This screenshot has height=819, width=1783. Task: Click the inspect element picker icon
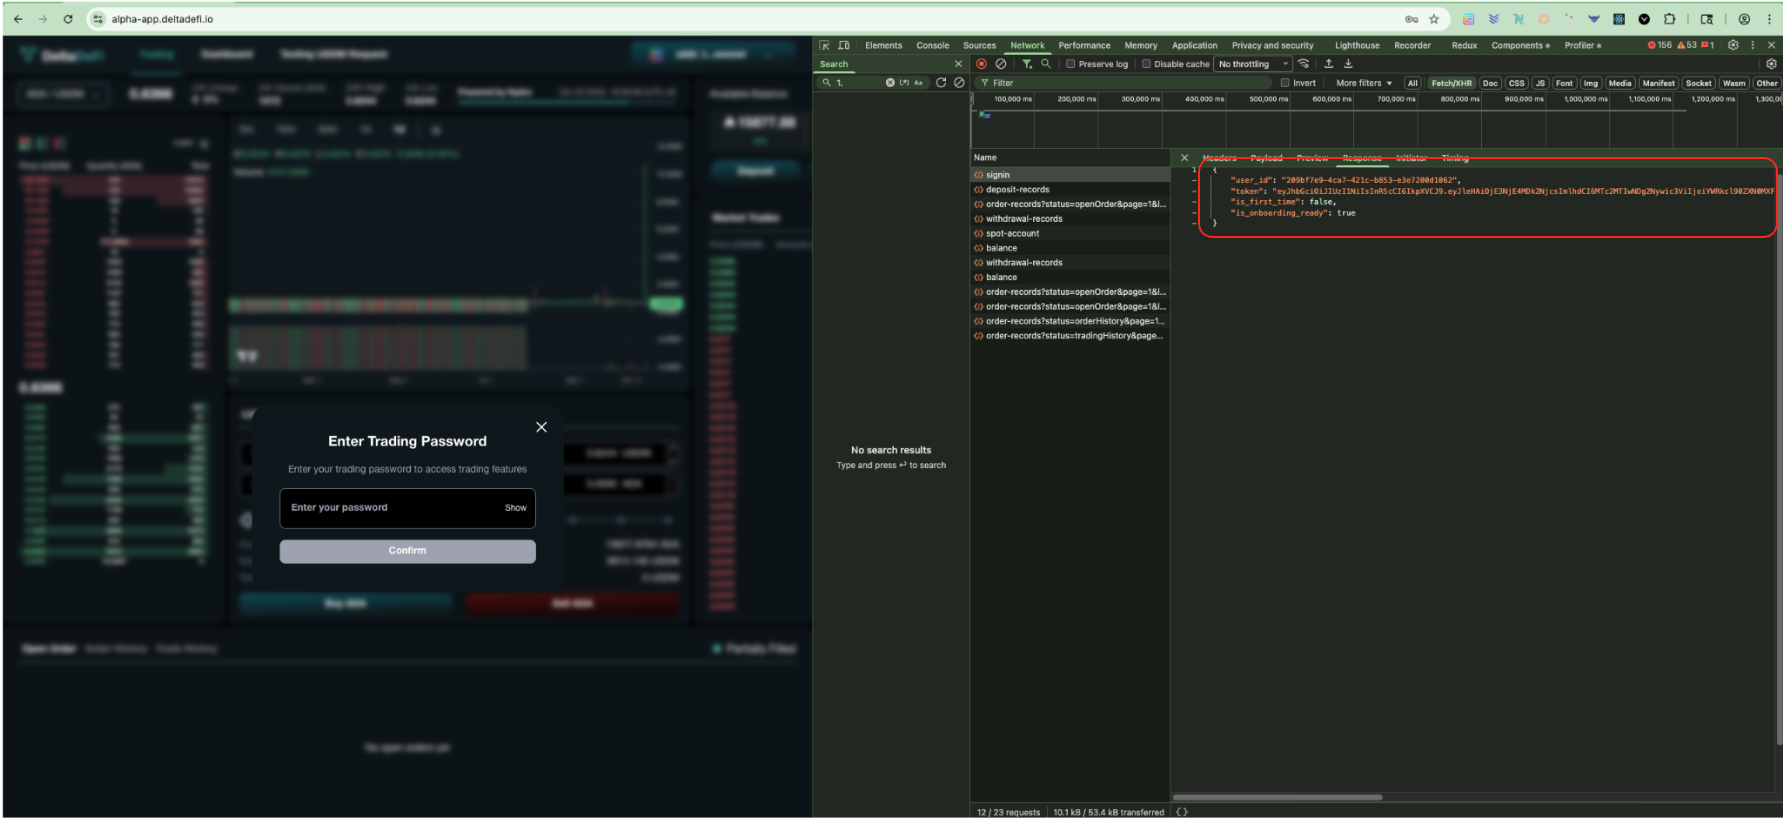825,45
